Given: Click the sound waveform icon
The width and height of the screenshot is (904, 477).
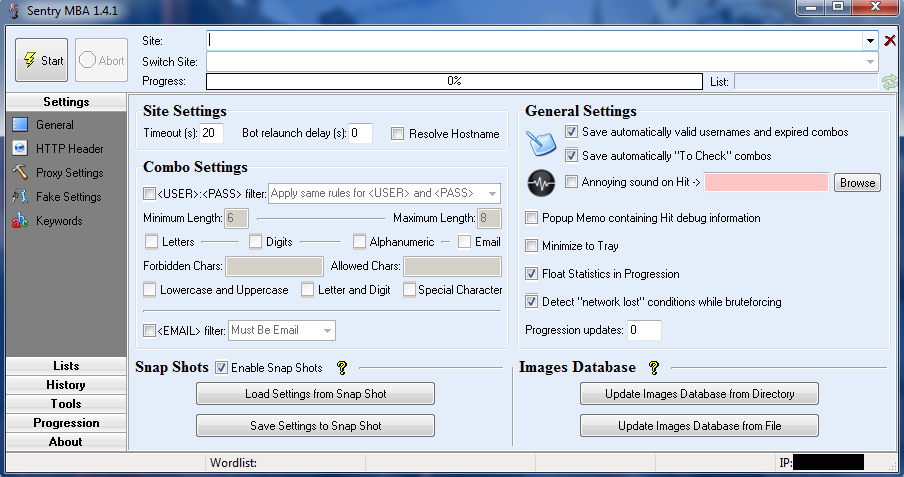Looking at the screenshot, I should point(541,183).
